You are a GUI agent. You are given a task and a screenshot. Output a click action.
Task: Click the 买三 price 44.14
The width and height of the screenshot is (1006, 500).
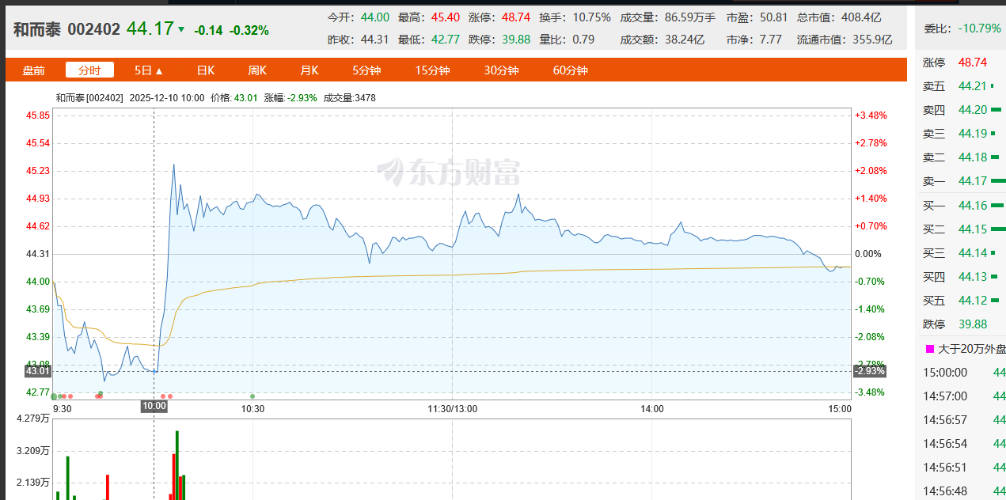[973, 252]
